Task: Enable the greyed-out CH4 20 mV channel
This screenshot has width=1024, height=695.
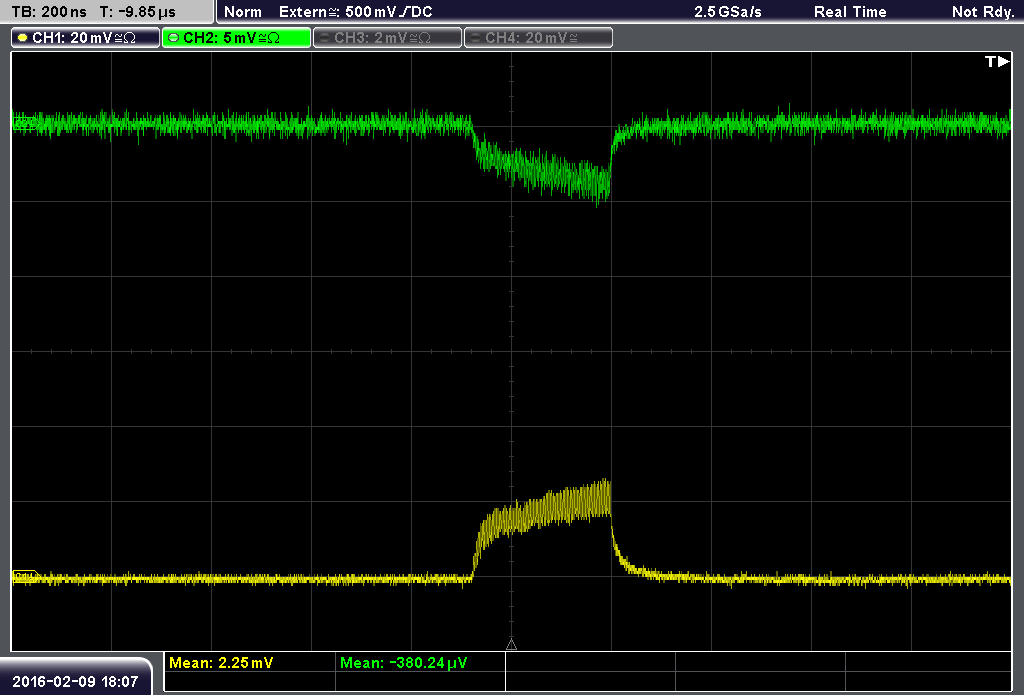Action: point(538,38)
